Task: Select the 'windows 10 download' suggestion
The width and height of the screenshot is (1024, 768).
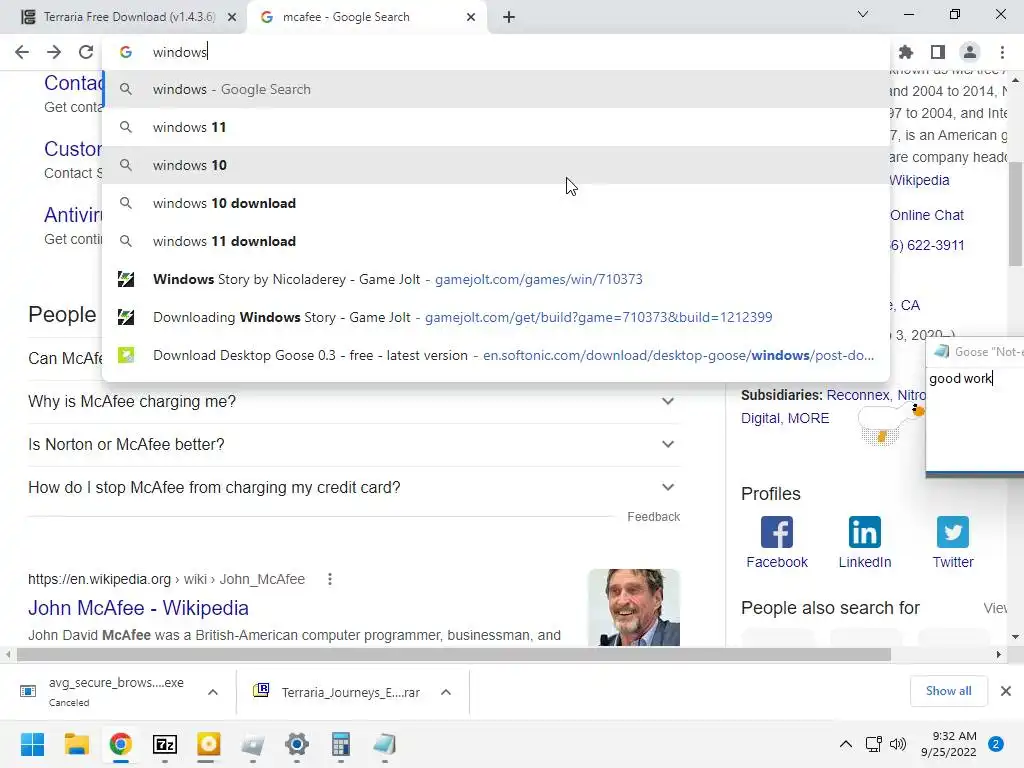Action: click(x=496, y=203)
